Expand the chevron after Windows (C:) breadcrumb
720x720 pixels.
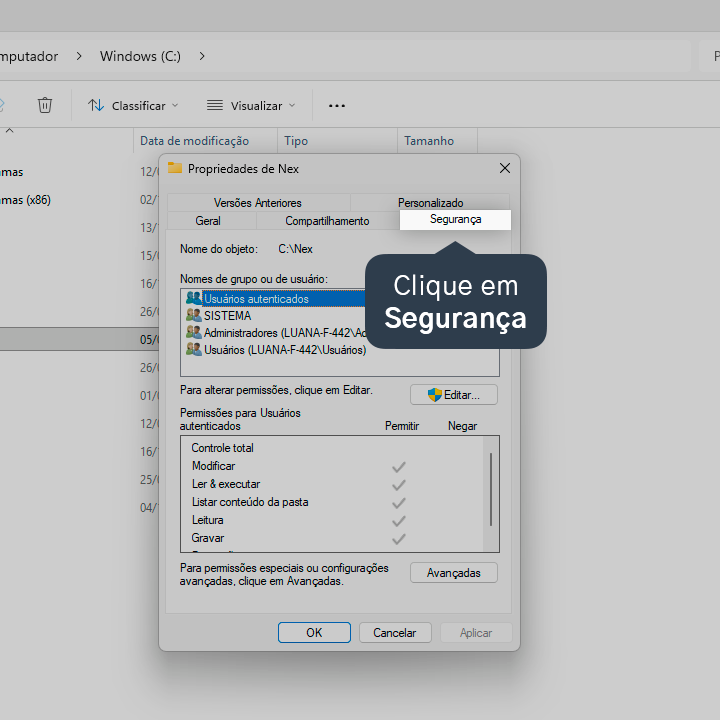pyautogui.click(x=202, y=56)
